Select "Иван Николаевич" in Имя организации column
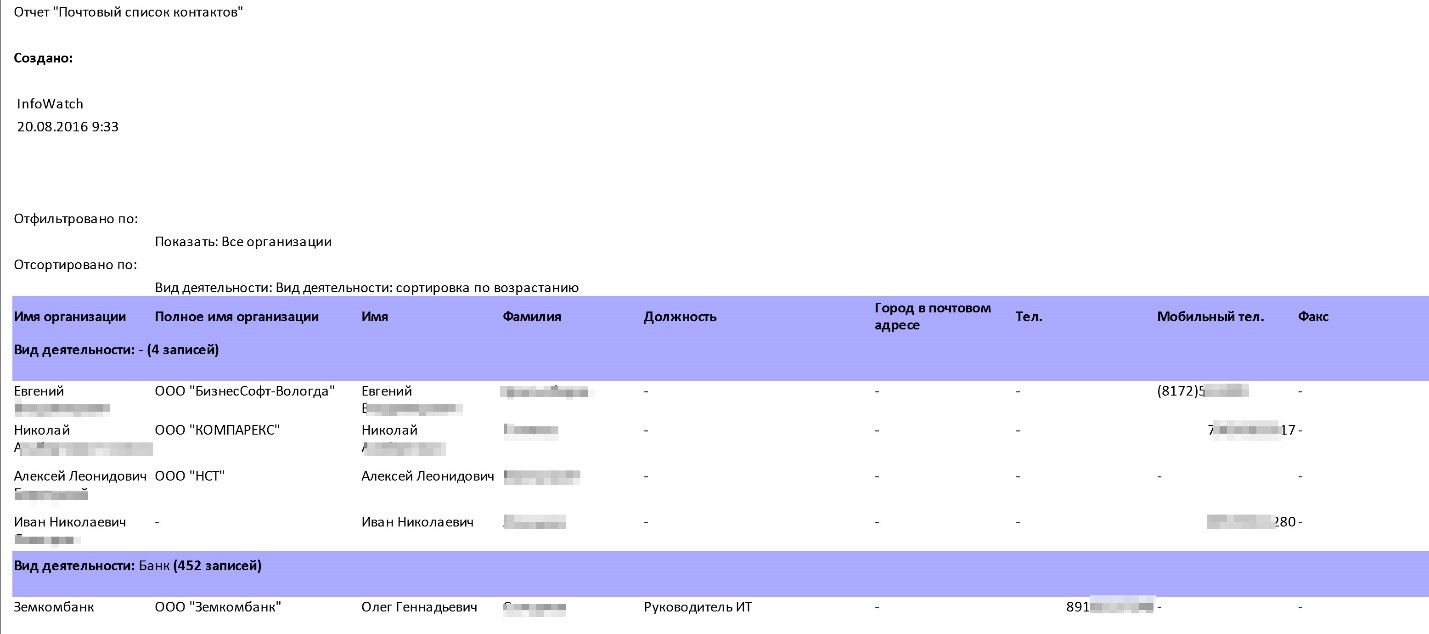 [x=71, y=522]
